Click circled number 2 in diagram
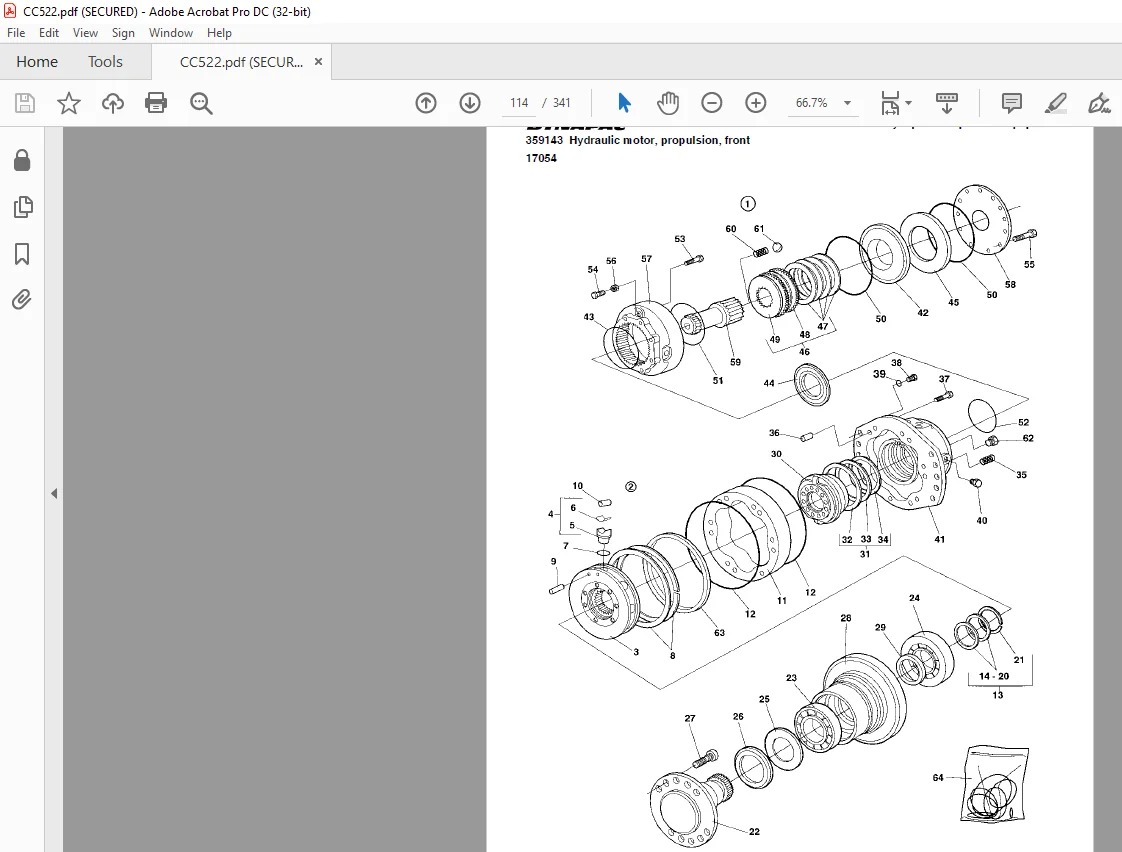Image resolution: width=1122 pixels, height=852 pixels. (x=630, y=486)
